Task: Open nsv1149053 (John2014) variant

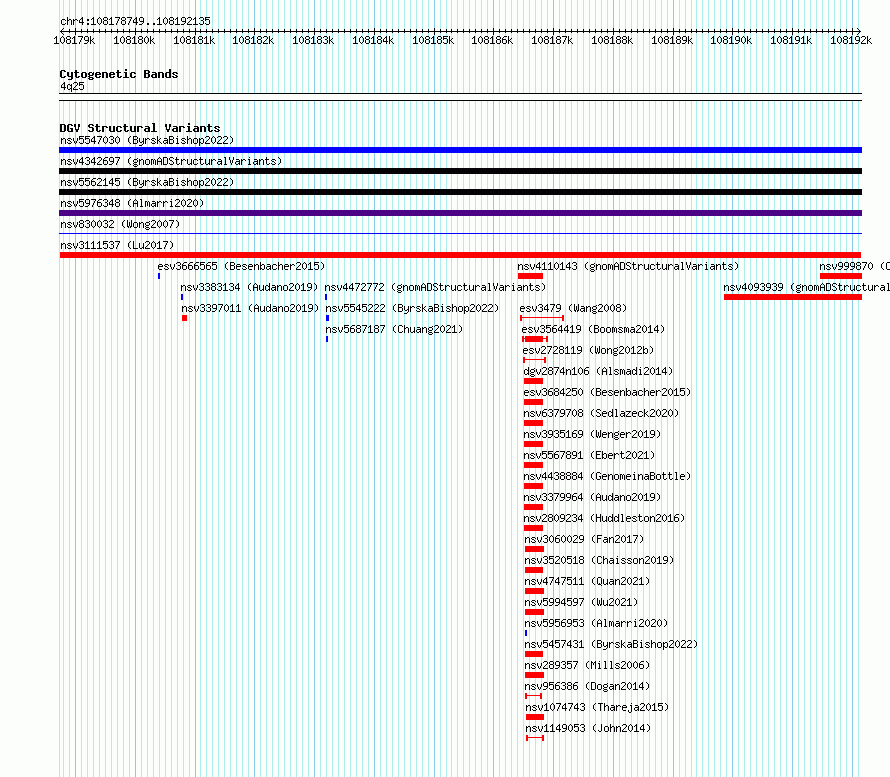Action: point(588,728)
